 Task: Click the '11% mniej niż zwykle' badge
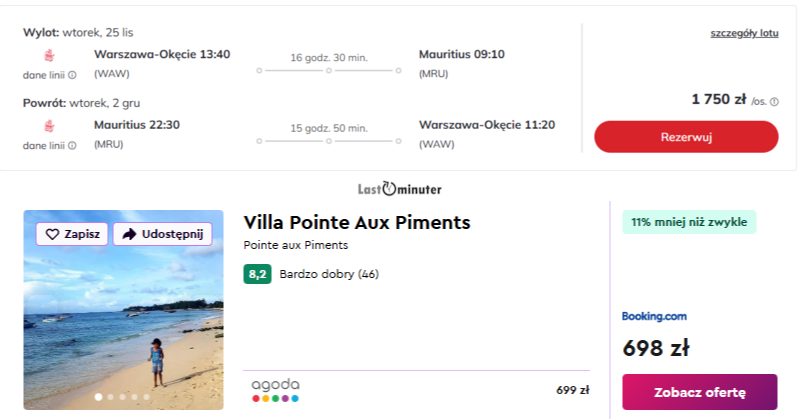pyautogui.click(x=689, y=222)
